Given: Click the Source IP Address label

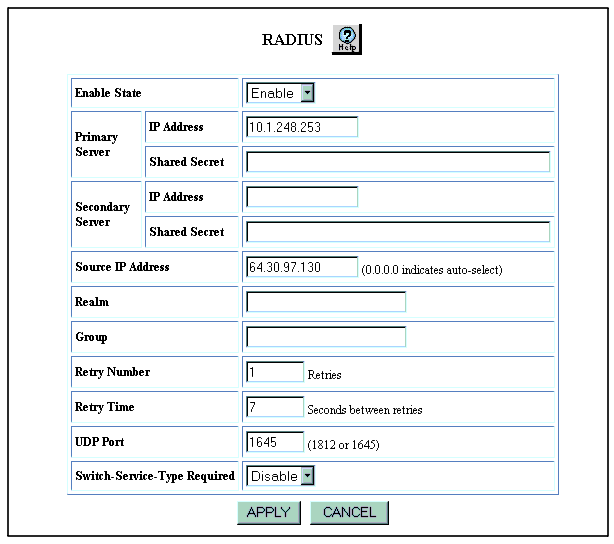Looking at the screenshot, I should (x=122, y=267).
